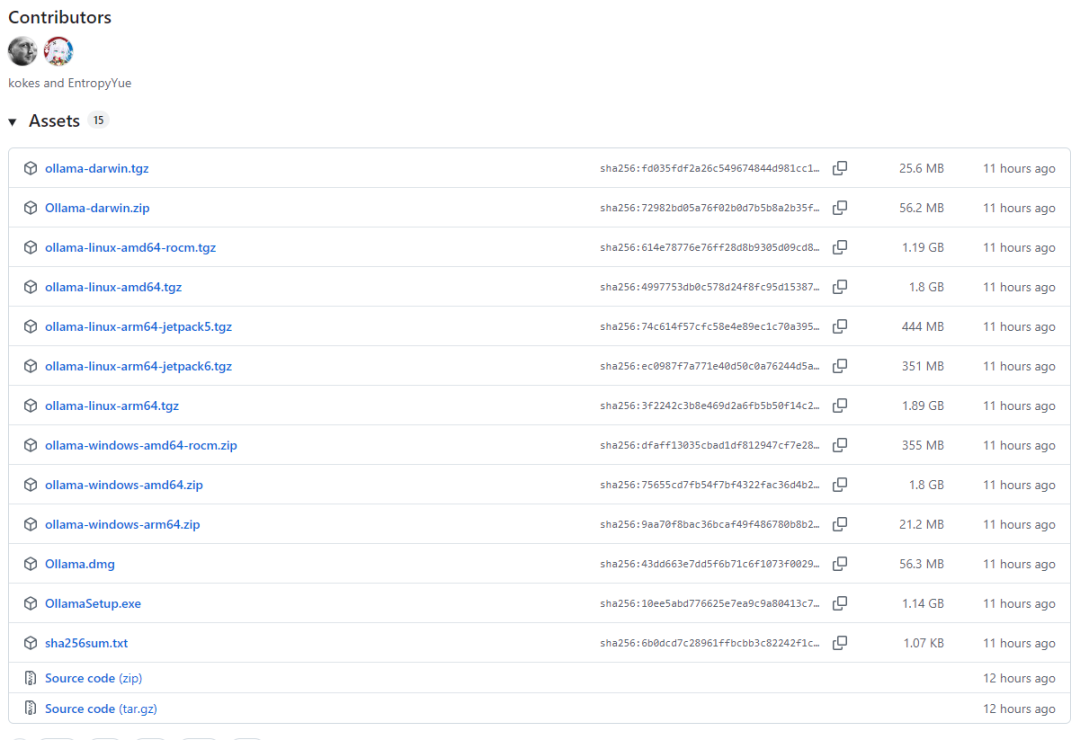Click the Assets count badge 15

pos(98,120)
